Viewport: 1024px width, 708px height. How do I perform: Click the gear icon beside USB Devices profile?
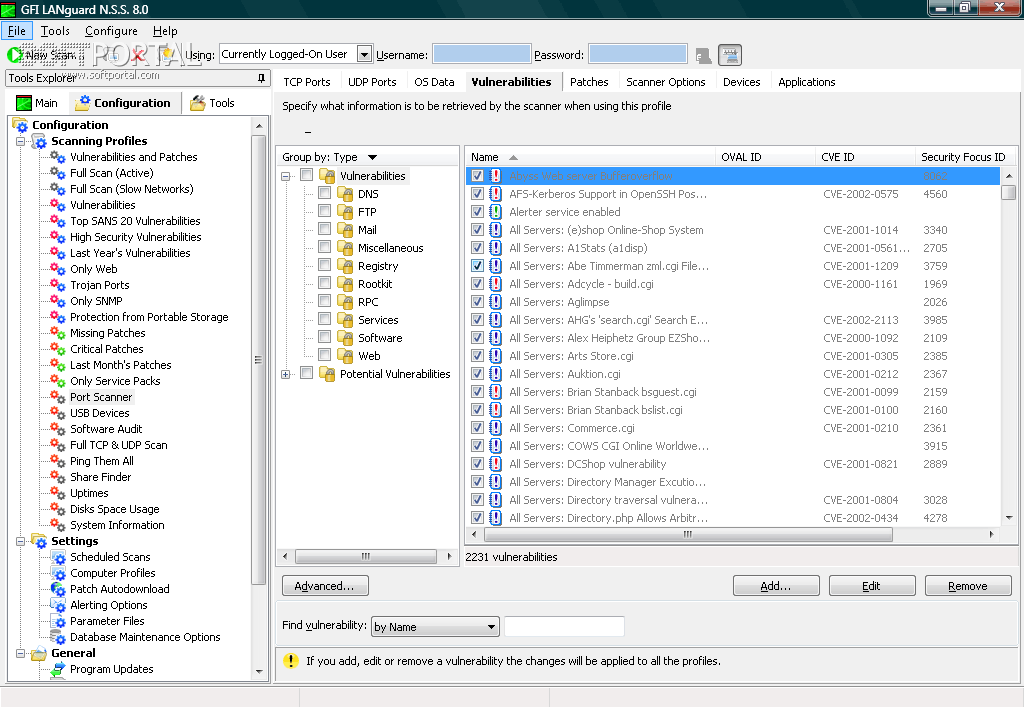57,413
